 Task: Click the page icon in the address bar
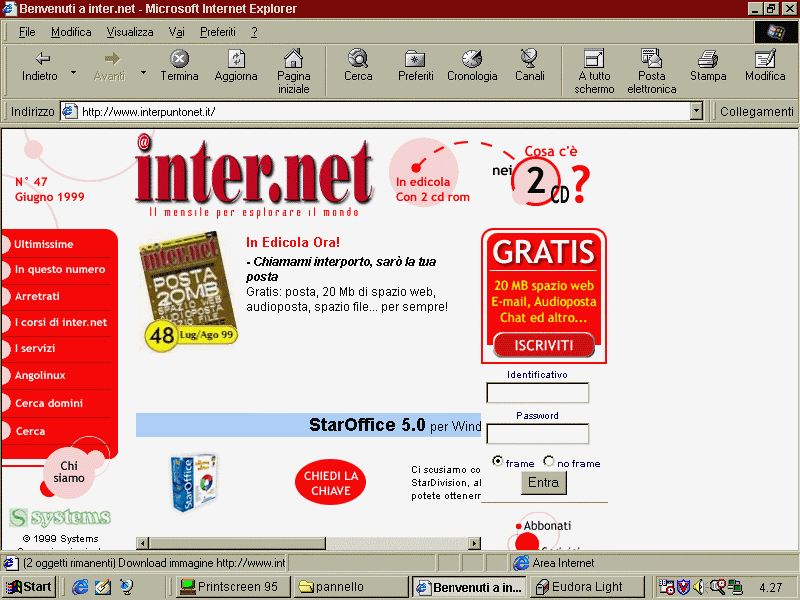[x=70, y=111]
